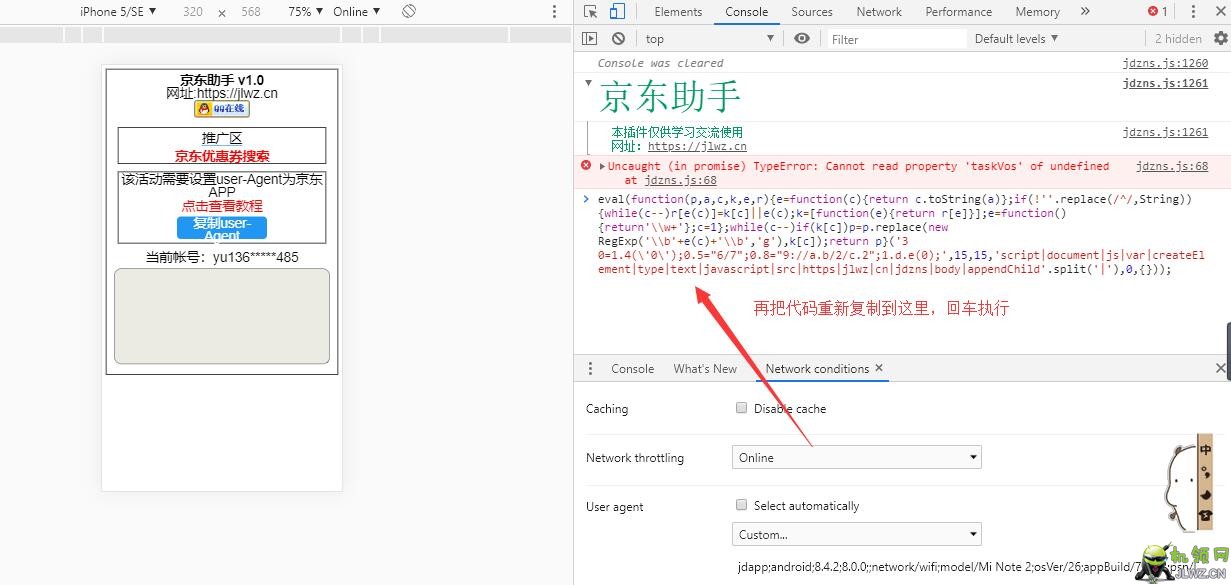The image size is (1231, 585).
Task: Open the jdzns.js:1260 source link
Action: (1165, 63)
